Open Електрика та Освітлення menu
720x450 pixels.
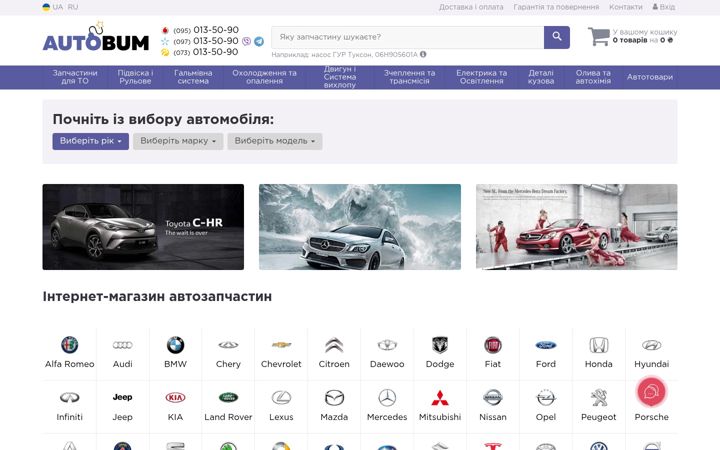point(481,77)
